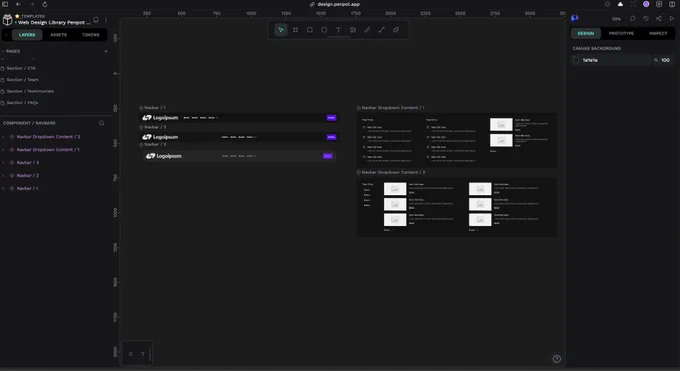Start the presentation view mode (play icon)
The width and height of the screenshot is (680, 371).
tap(671, 18)
